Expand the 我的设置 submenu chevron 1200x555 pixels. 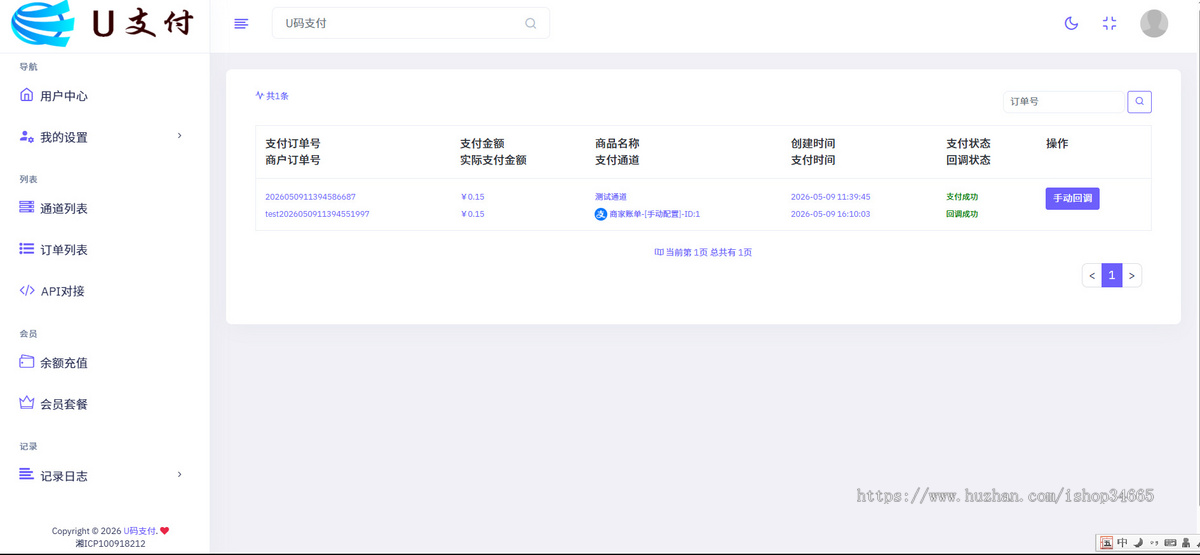179,135
